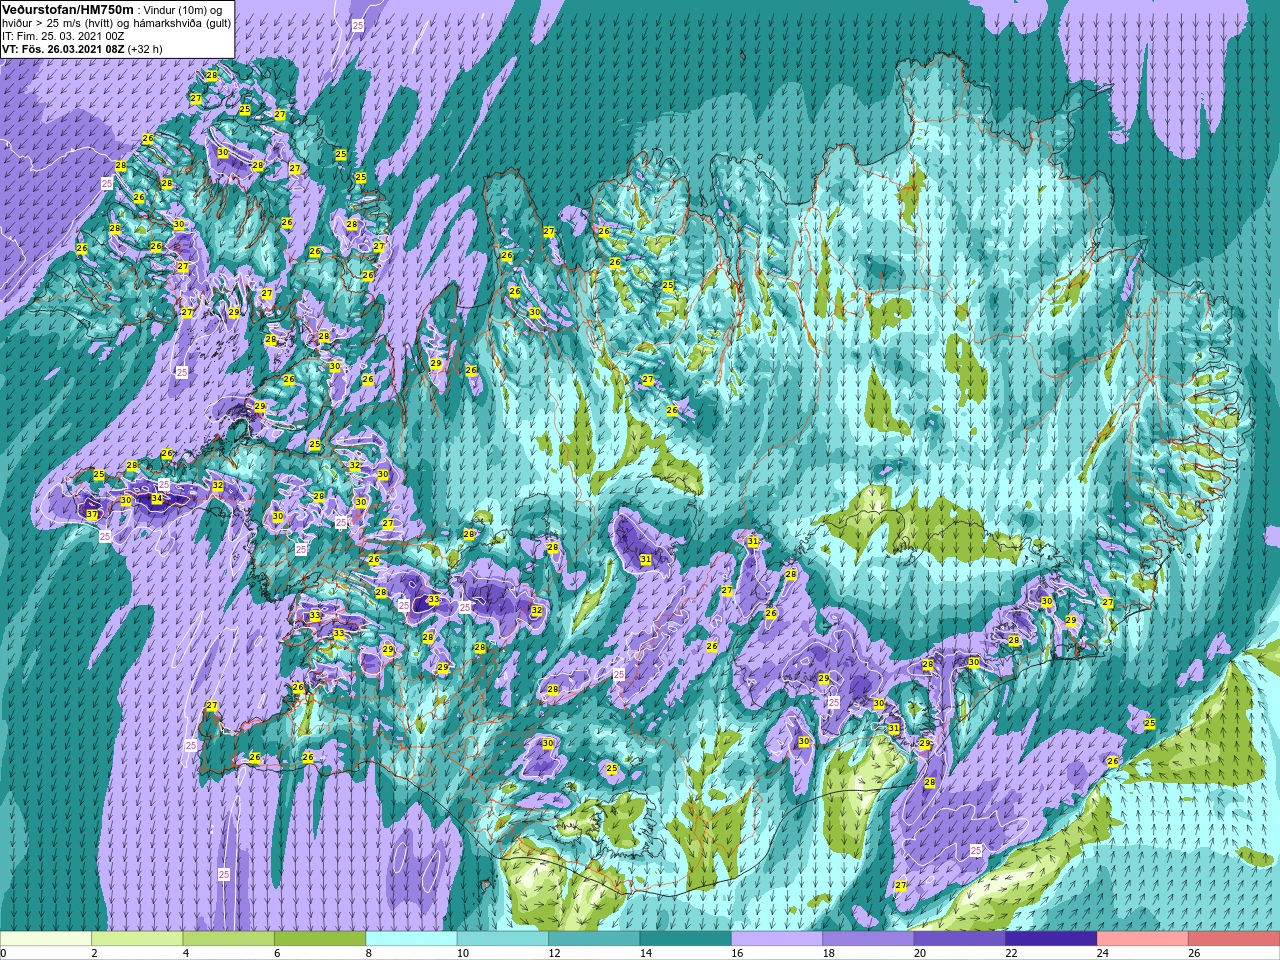Click the 12–14 teal legend swatch
Screen dimensions: 1280x960
click(x=594, y=939)
